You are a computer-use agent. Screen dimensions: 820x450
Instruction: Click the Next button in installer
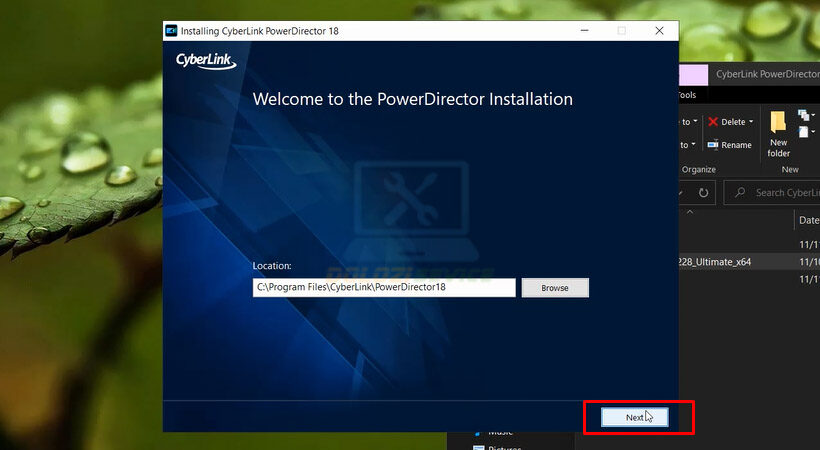[634, 418]
